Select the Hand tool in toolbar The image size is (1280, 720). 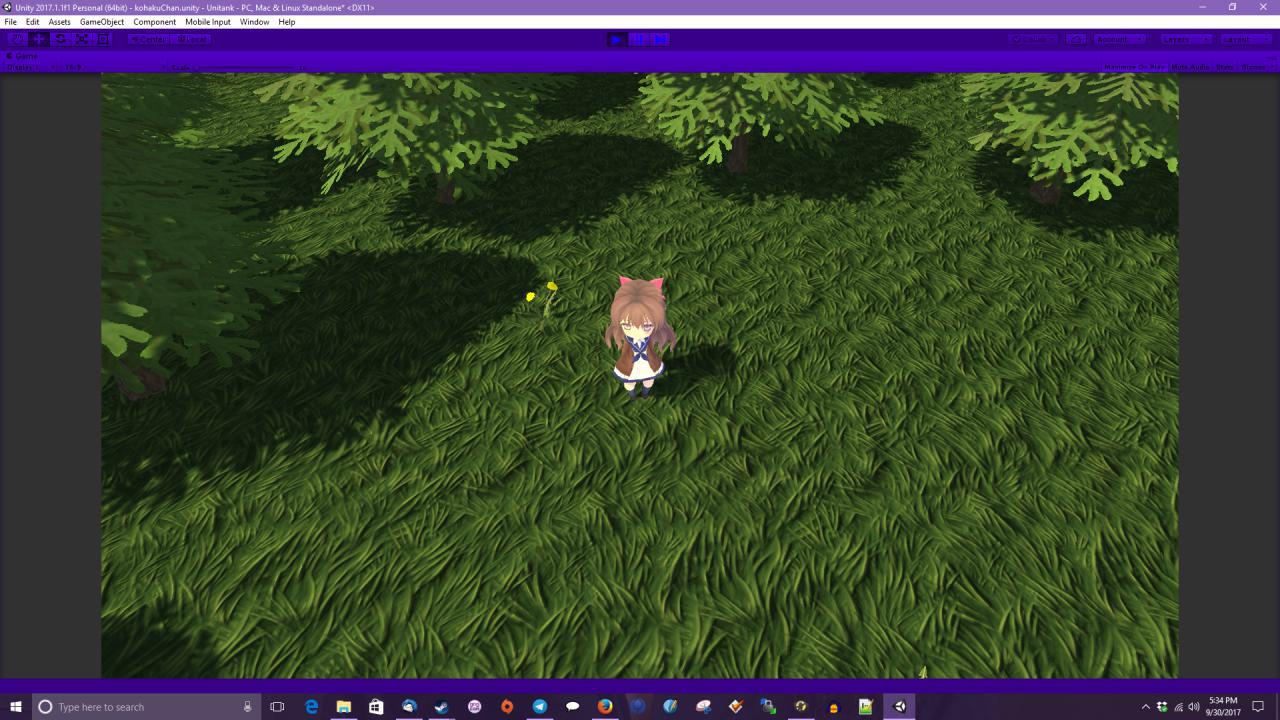18,39
